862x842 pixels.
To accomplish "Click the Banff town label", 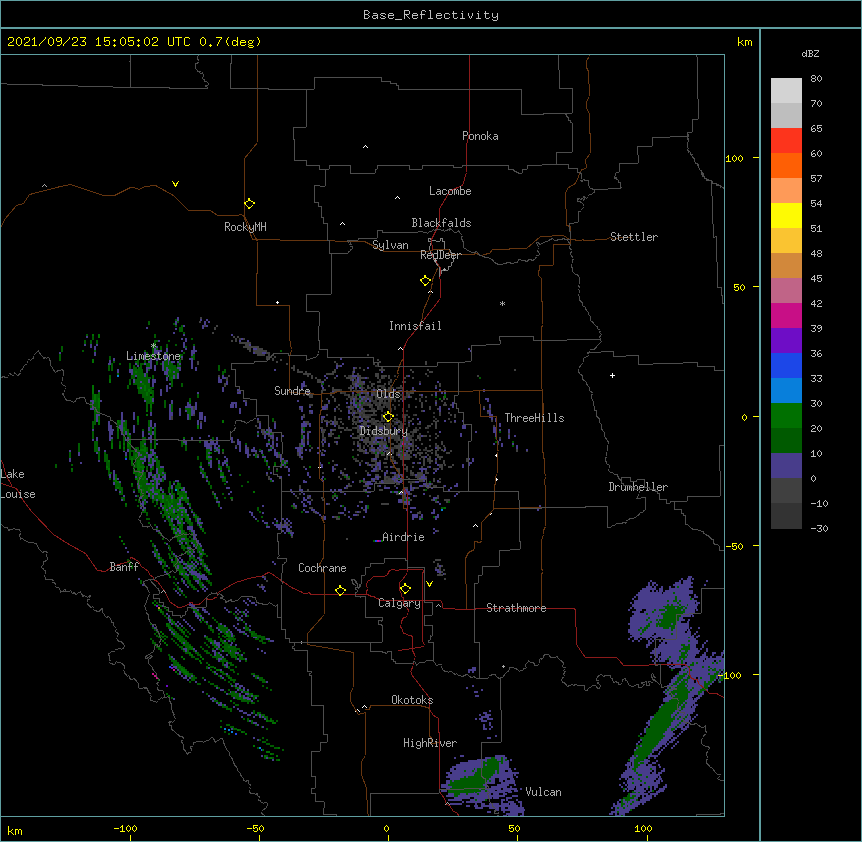I will [124, 567].
